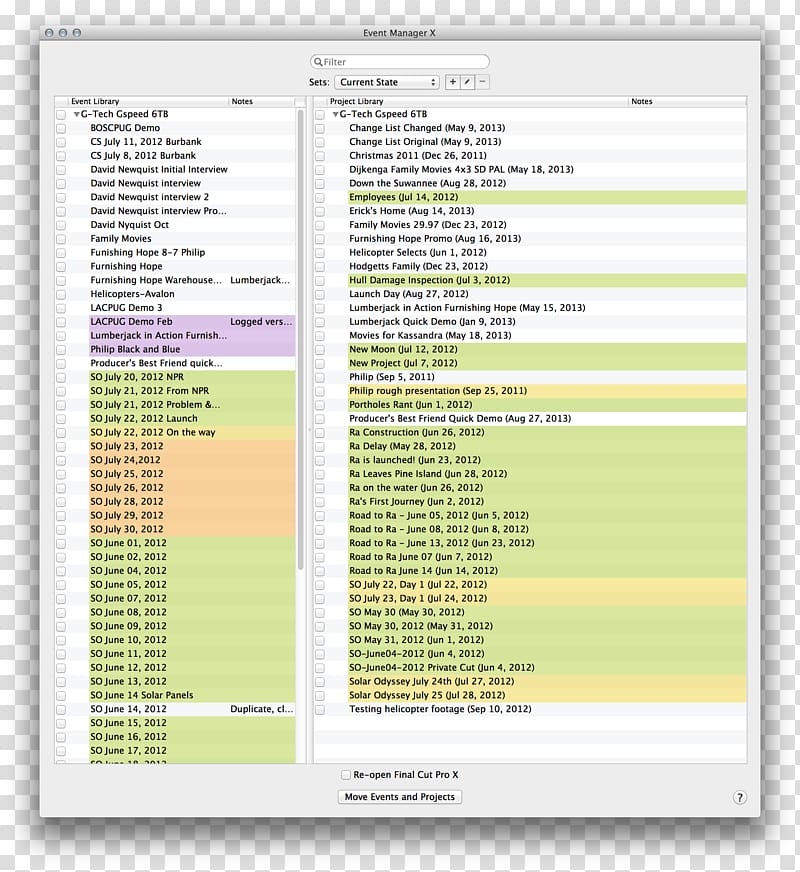Screen dimensions: 800x872
Task: Select the SO July 30, 2012 event
Action: pos(127,529)
